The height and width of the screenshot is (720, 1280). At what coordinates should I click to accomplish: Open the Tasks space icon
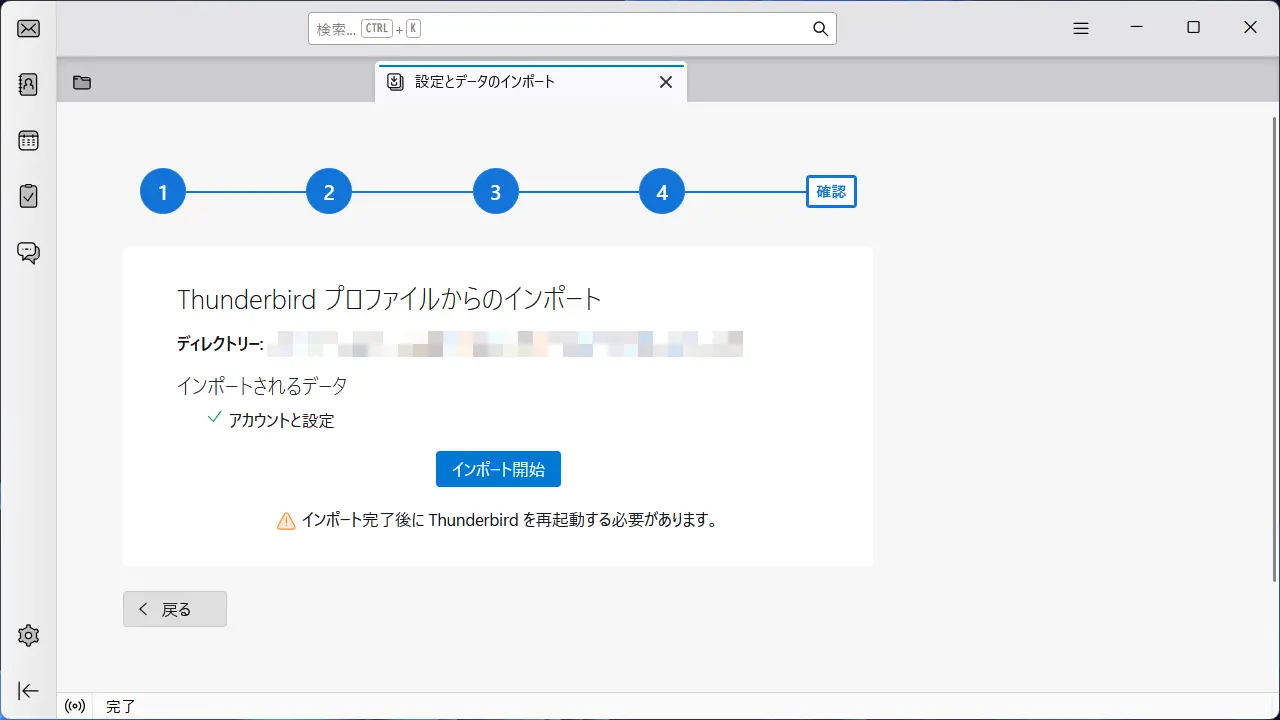coord(28,196)
